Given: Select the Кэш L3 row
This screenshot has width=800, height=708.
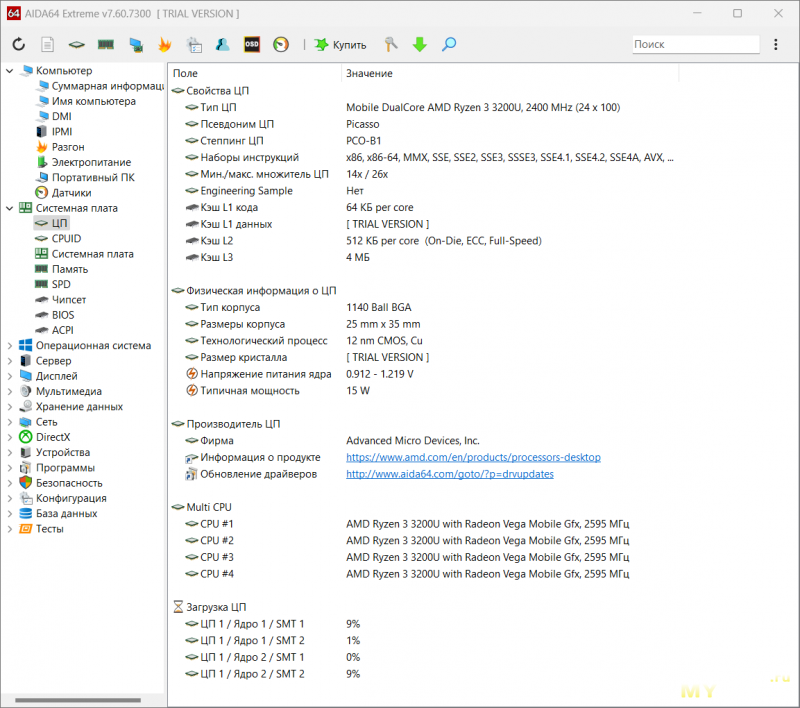Looking at the screenshot, I should [x=423, y=258].
